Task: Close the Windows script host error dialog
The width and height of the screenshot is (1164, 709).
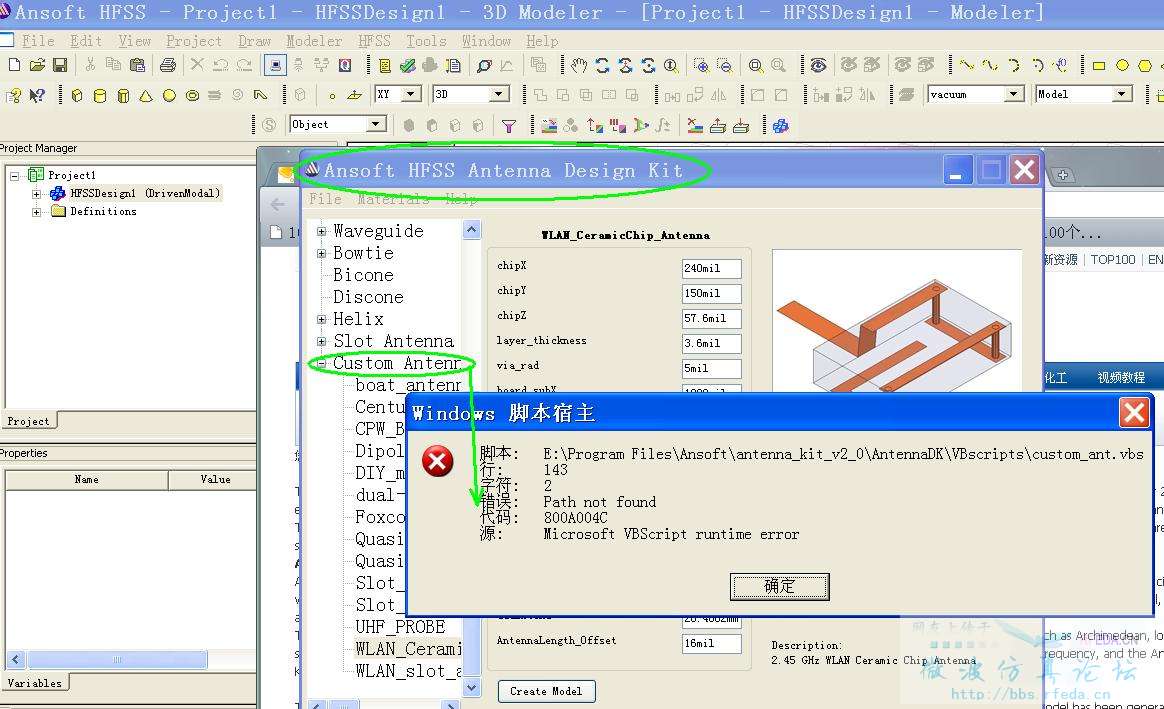Action: point(1134,413)
